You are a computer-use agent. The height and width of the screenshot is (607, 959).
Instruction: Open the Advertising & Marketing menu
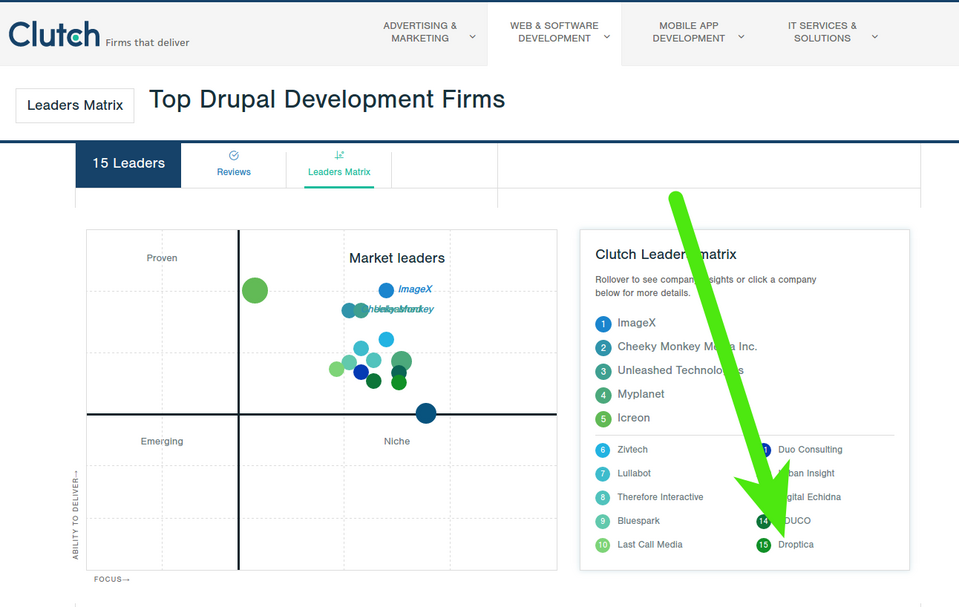pyautogui.click(x=420, y=32)
